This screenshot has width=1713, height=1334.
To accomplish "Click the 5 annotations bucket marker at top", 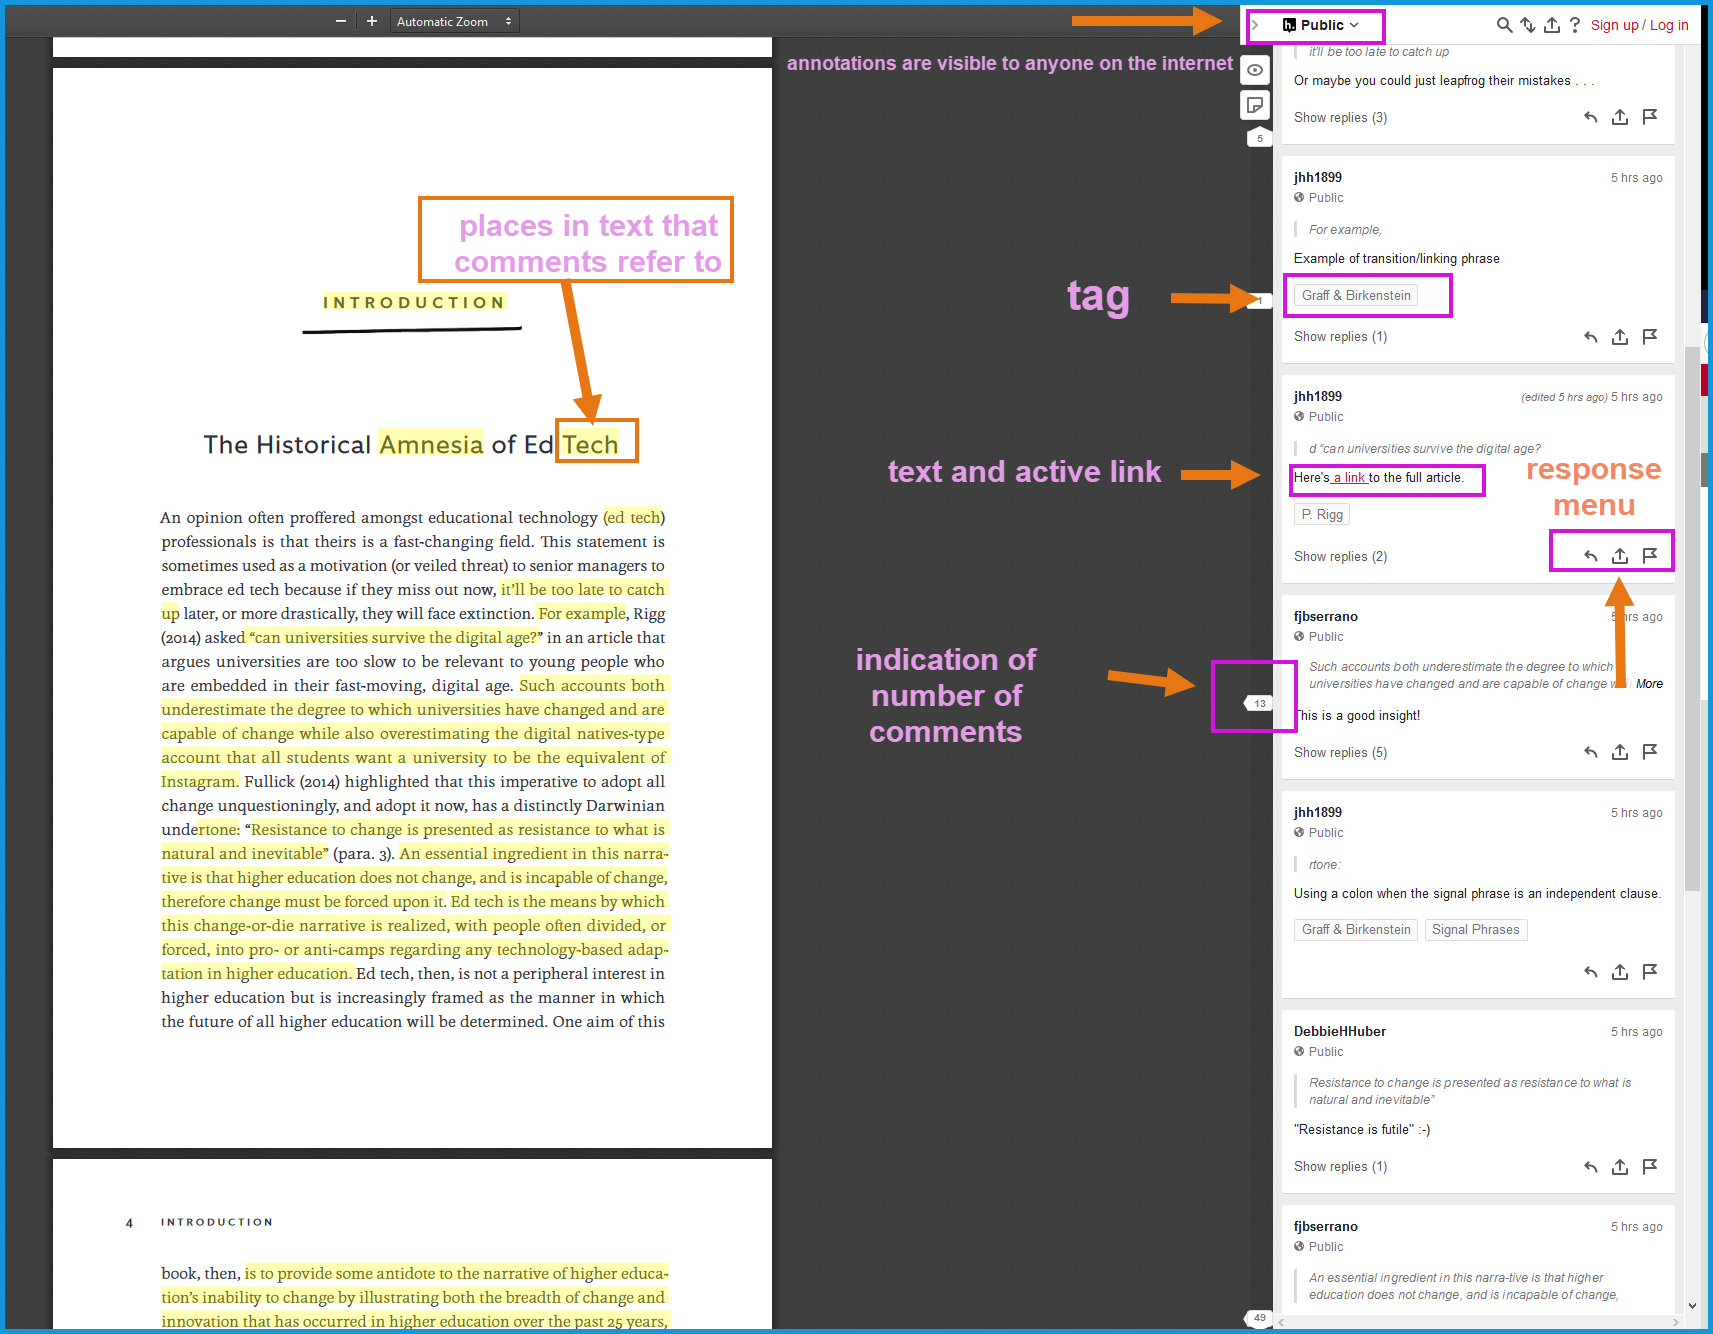I will 1259,138.
